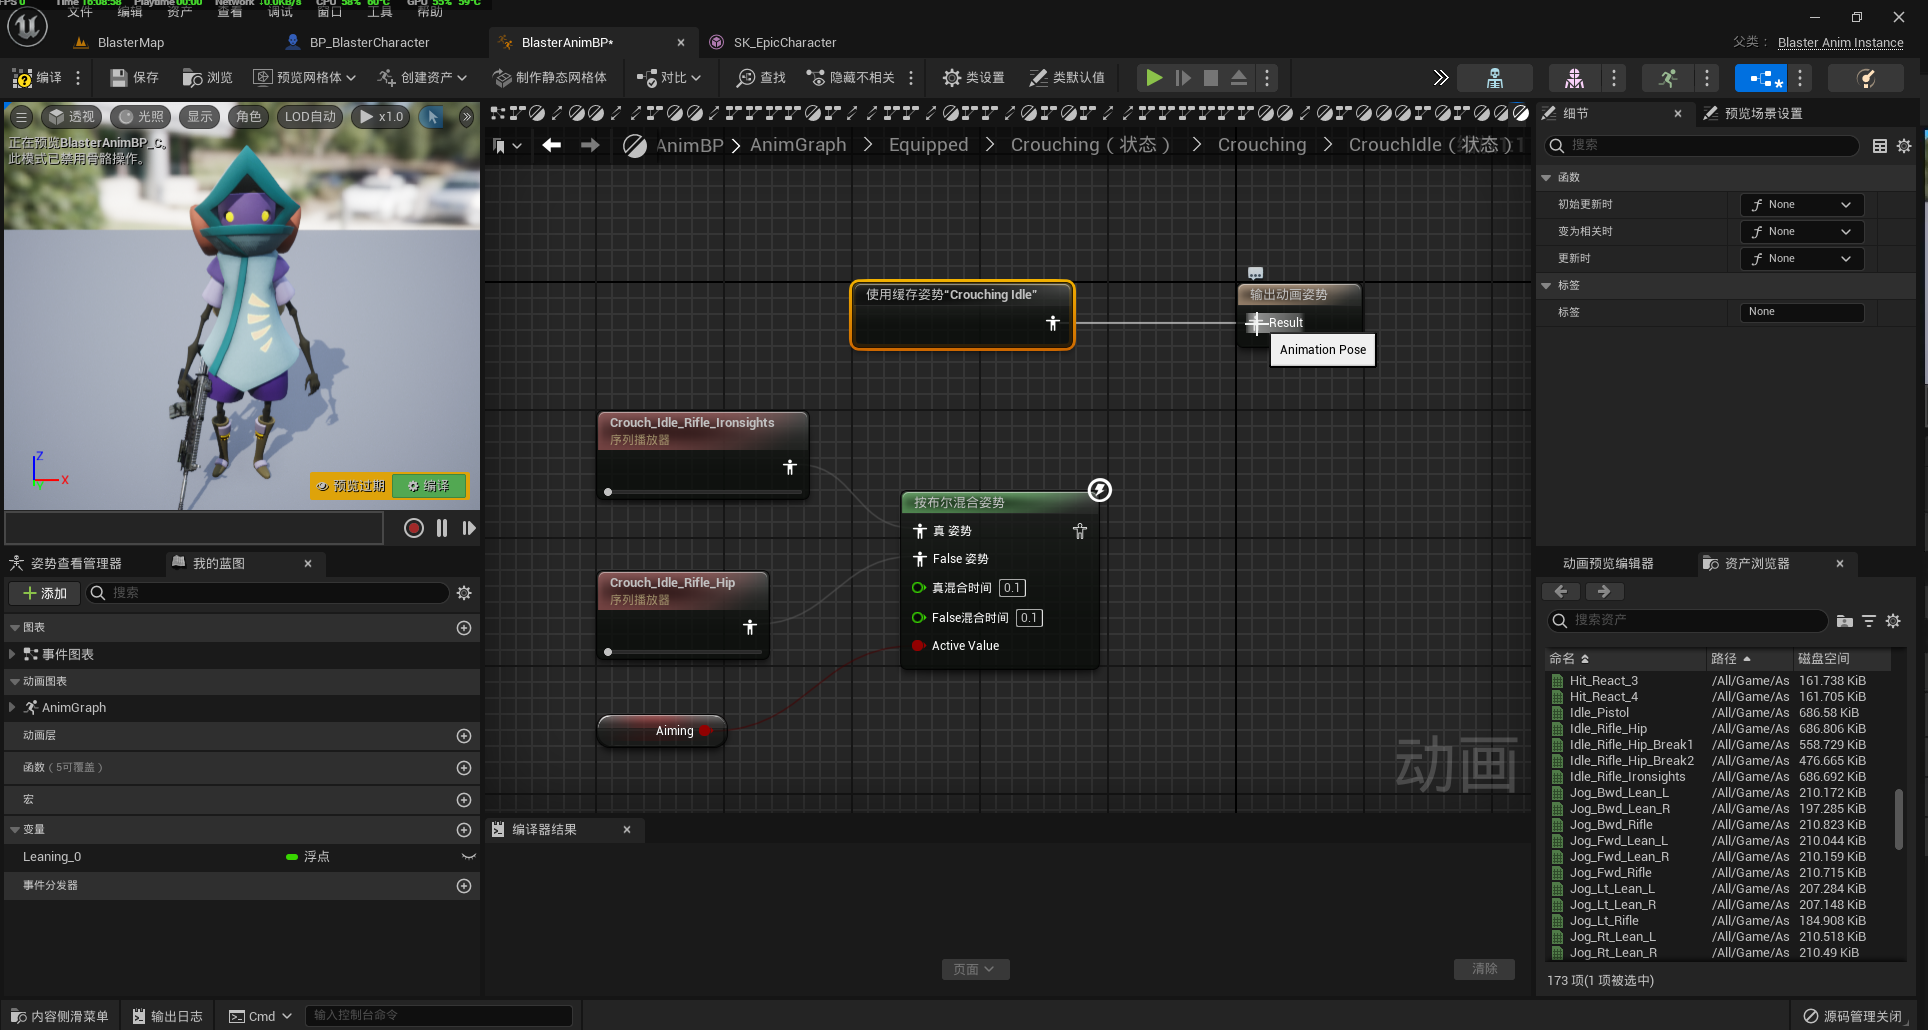Toggle Lit view mode in viewport
Viewport: 1928px width, 1030px height.
pos(141,117)
